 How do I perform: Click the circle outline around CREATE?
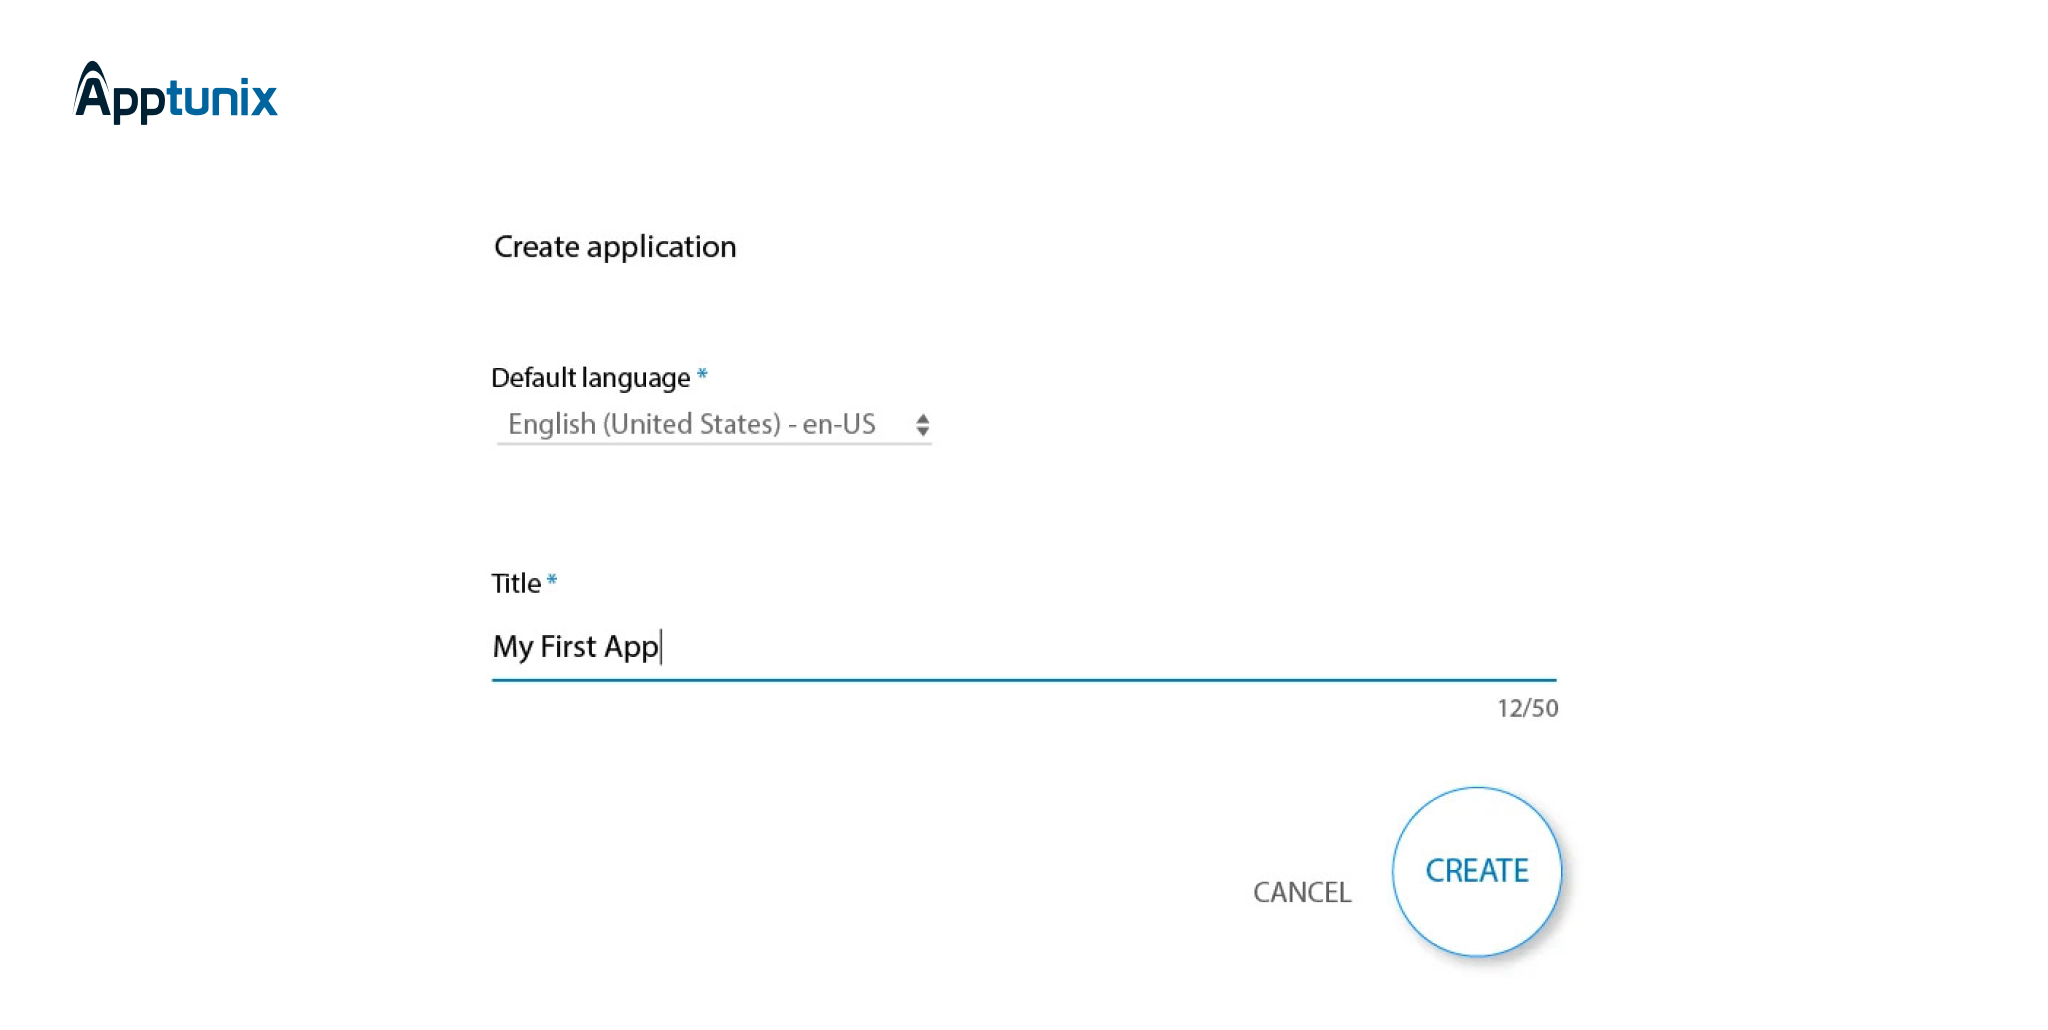coord(1477,790)
